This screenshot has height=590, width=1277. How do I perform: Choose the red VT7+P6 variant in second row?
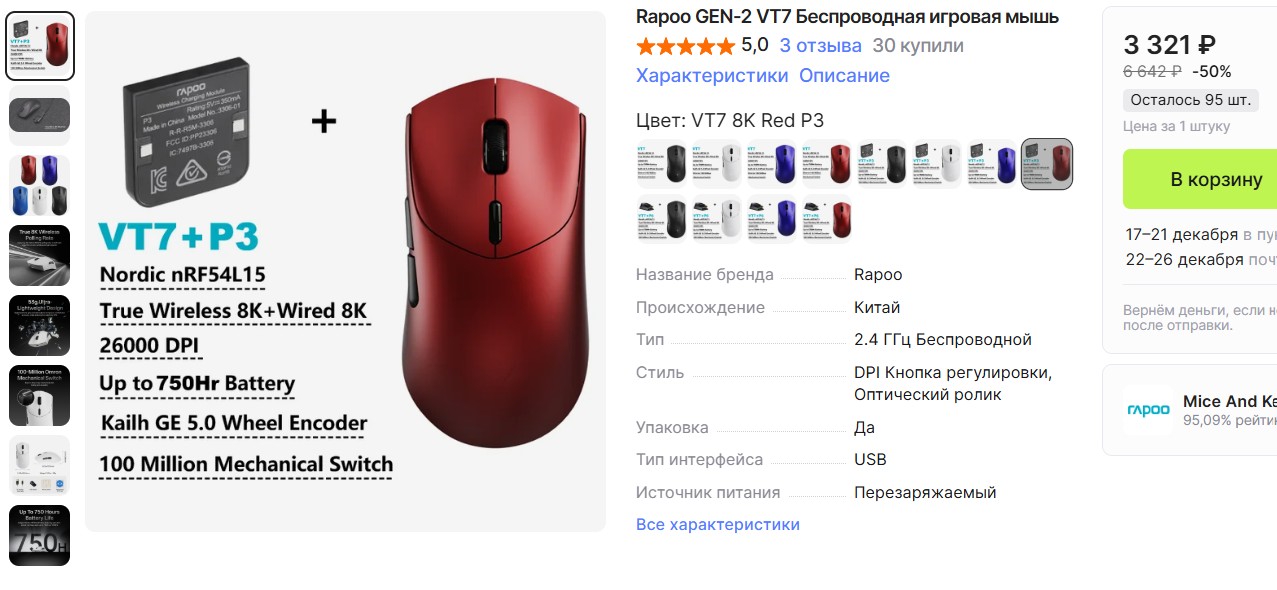click(826, 219)
